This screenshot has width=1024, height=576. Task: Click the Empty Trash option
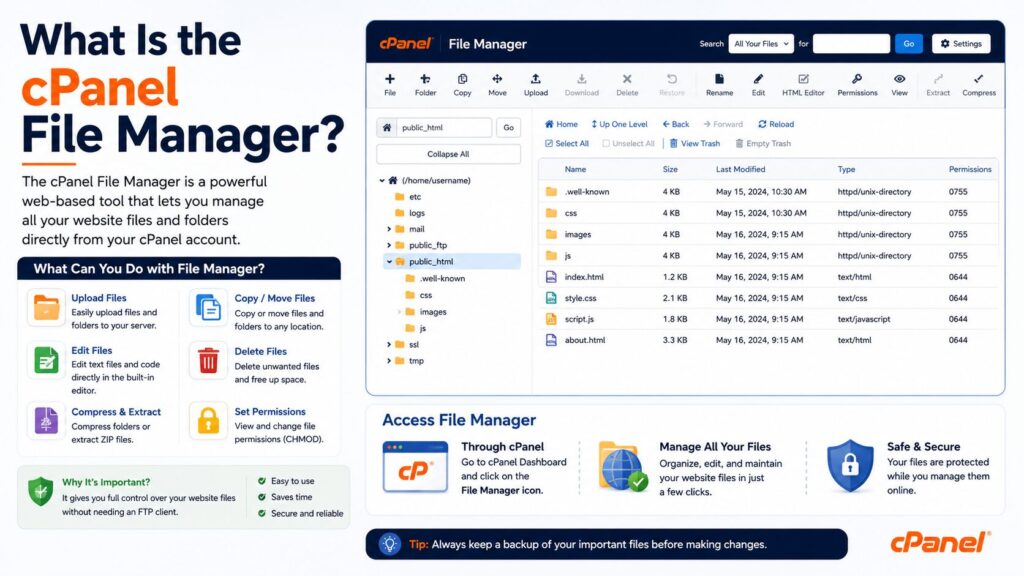[763, 144]
